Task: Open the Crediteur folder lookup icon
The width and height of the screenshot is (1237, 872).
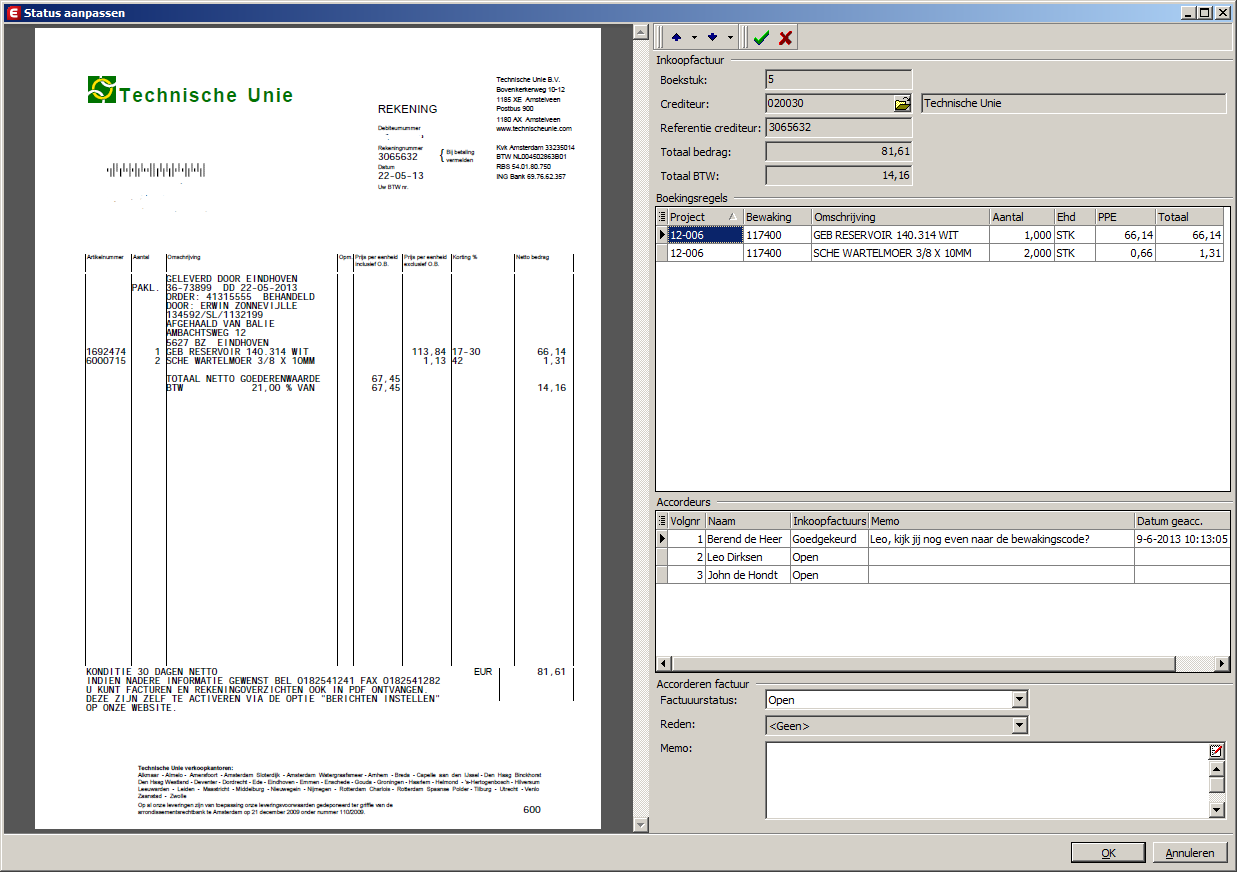Action: (x=902, y=103)
